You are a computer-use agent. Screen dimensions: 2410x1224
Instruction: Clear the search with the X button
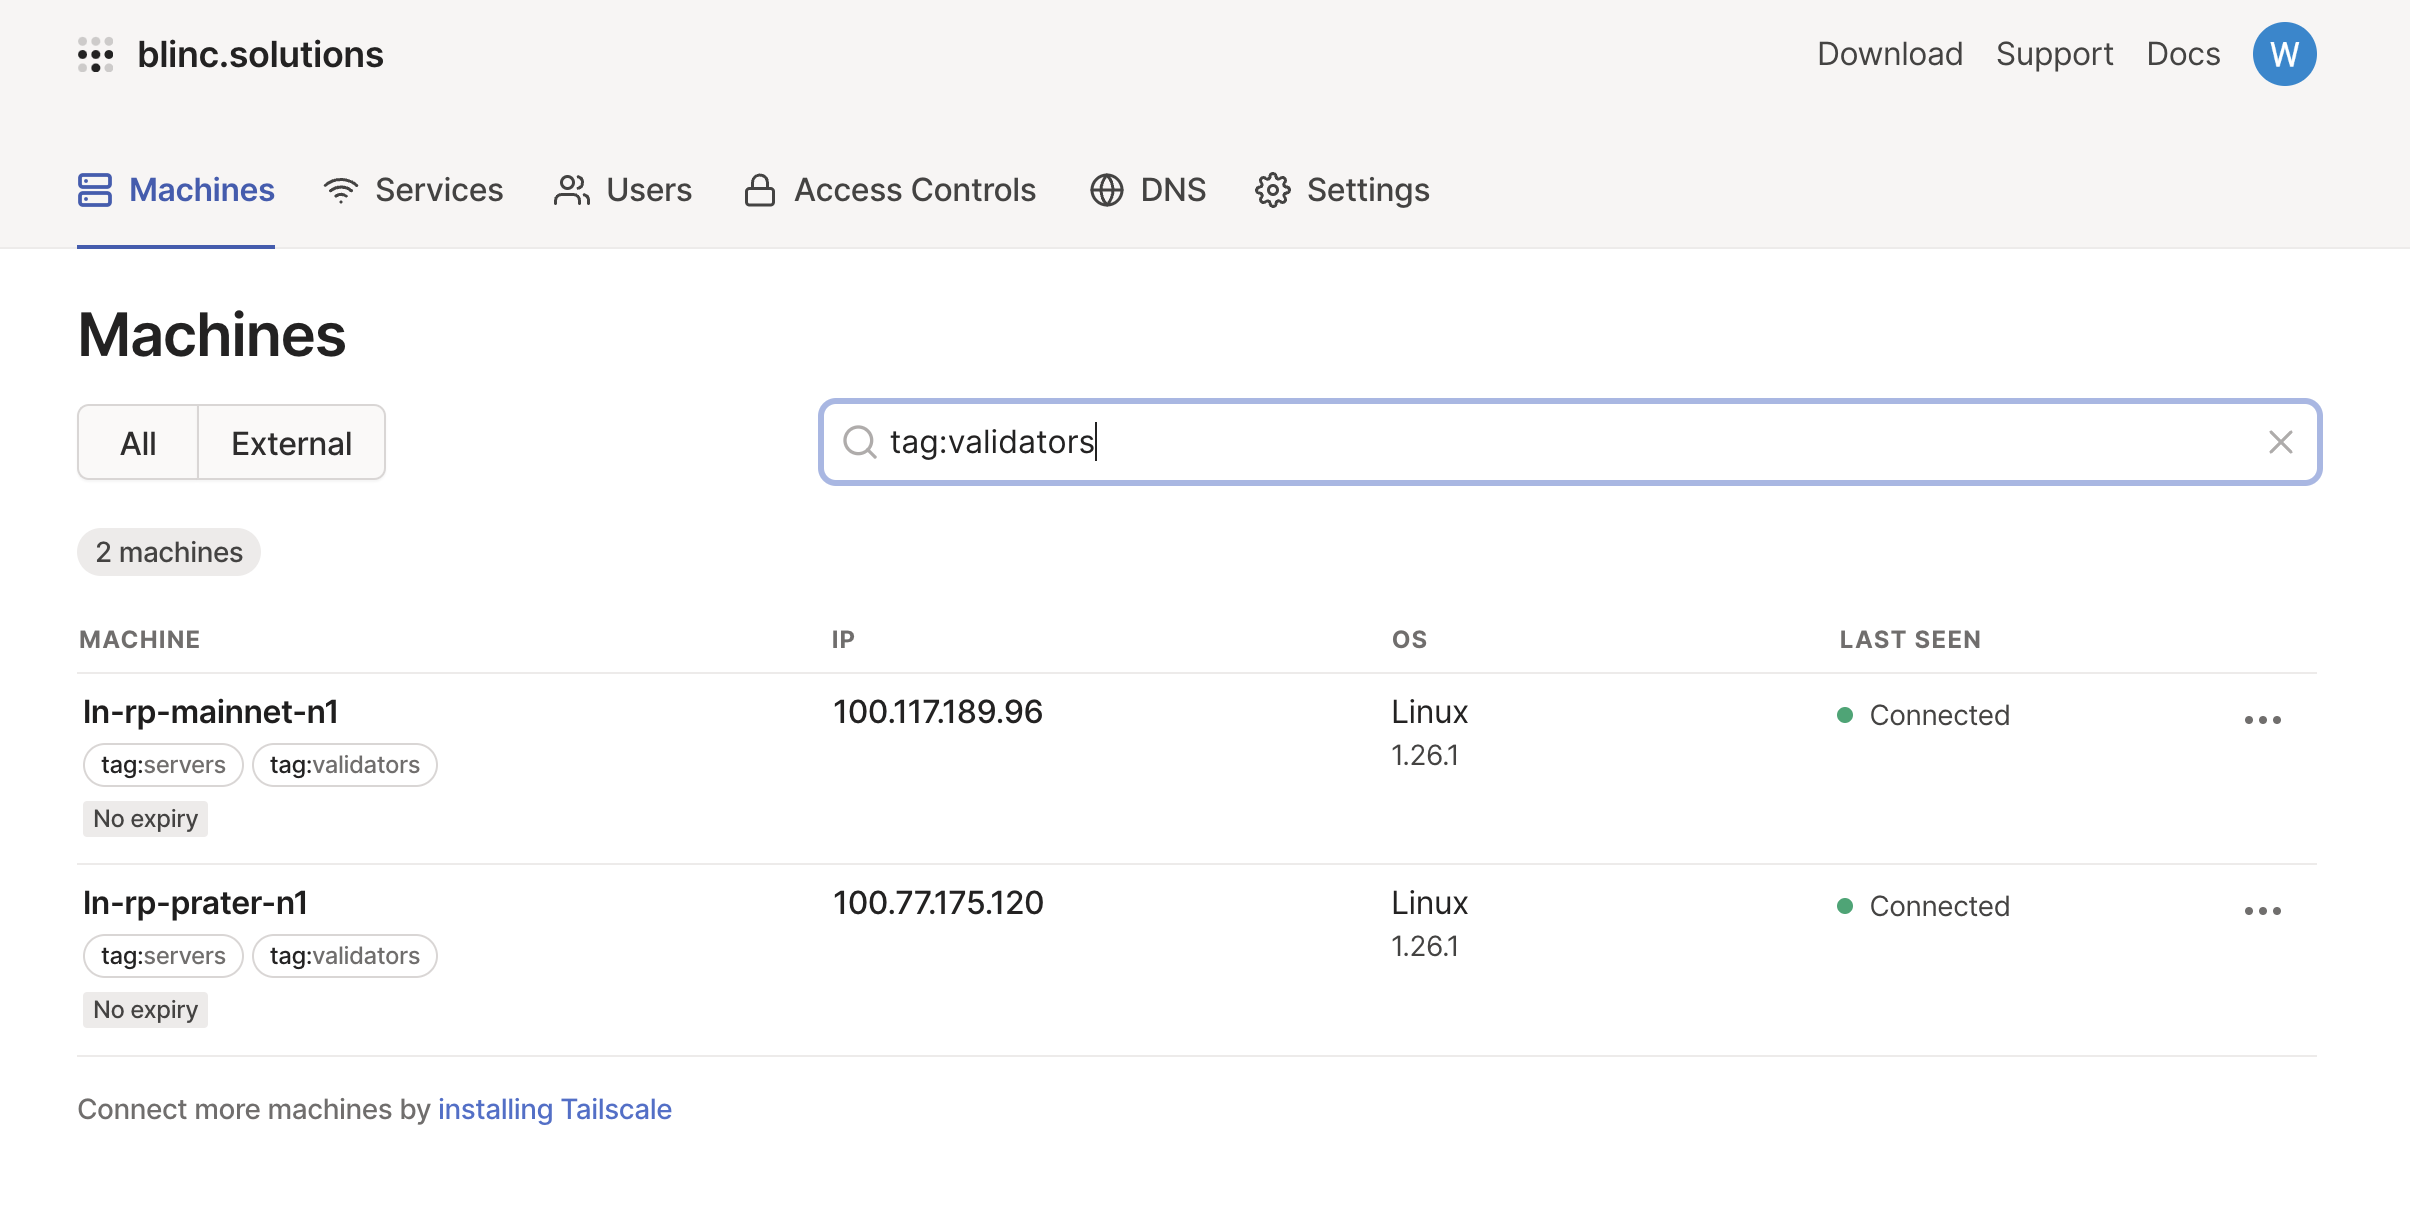pos(2280,442)
